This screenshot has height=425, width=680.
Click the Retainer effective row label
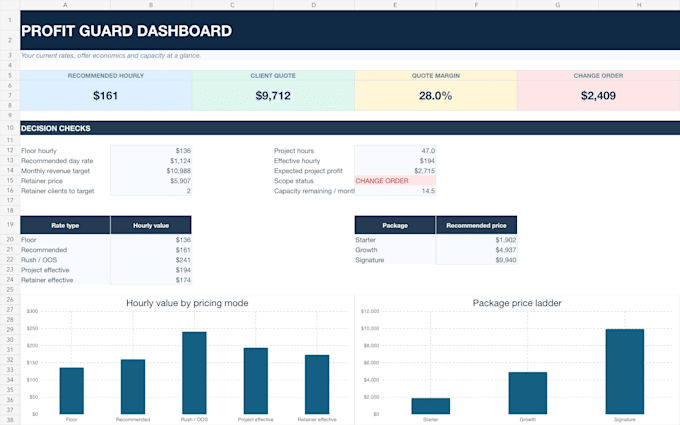pyautogui.click(x=47, y=280)
